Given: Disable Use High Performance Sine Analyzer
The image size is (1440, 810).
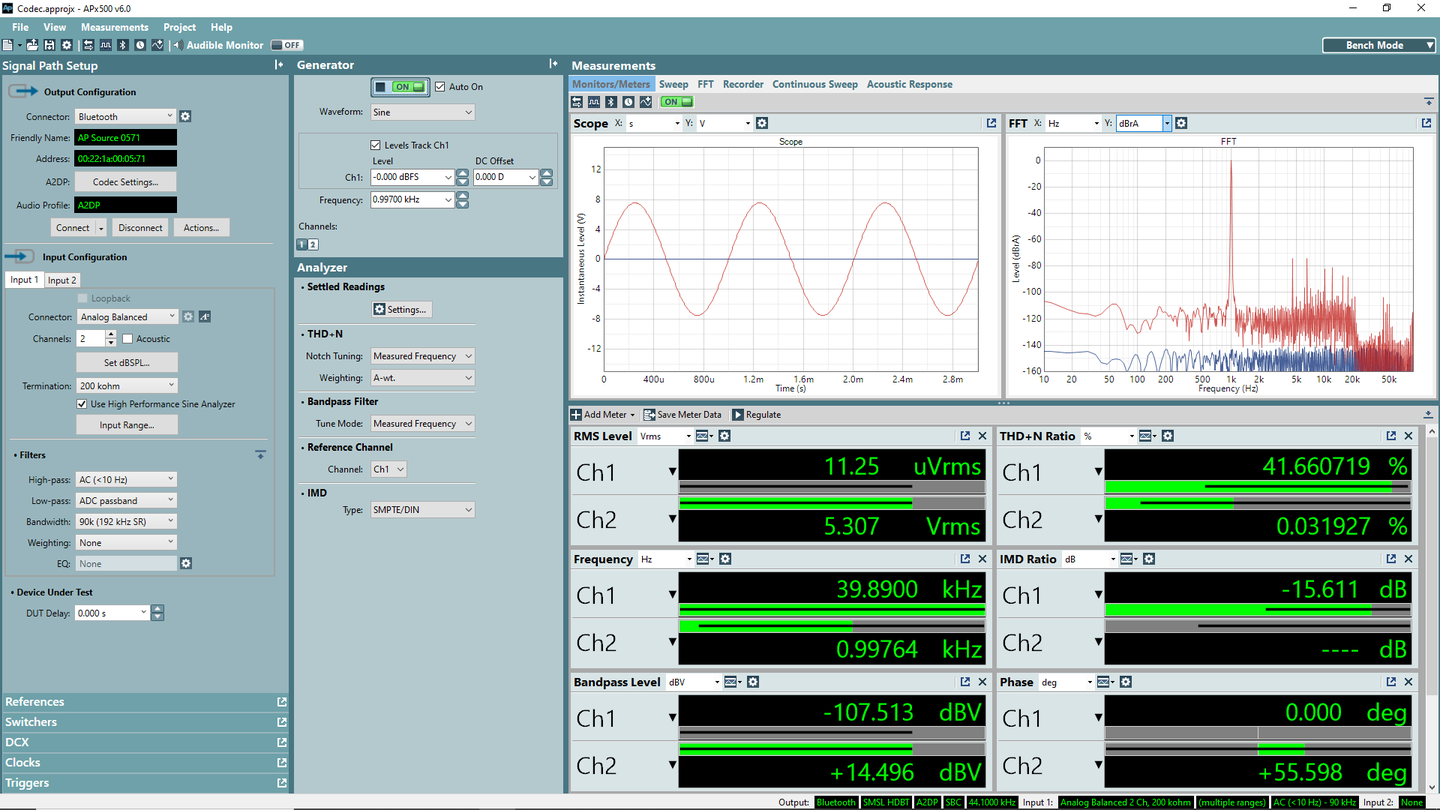Looking at the screenshot, I should pyautogui.click(x=82, y=404).
